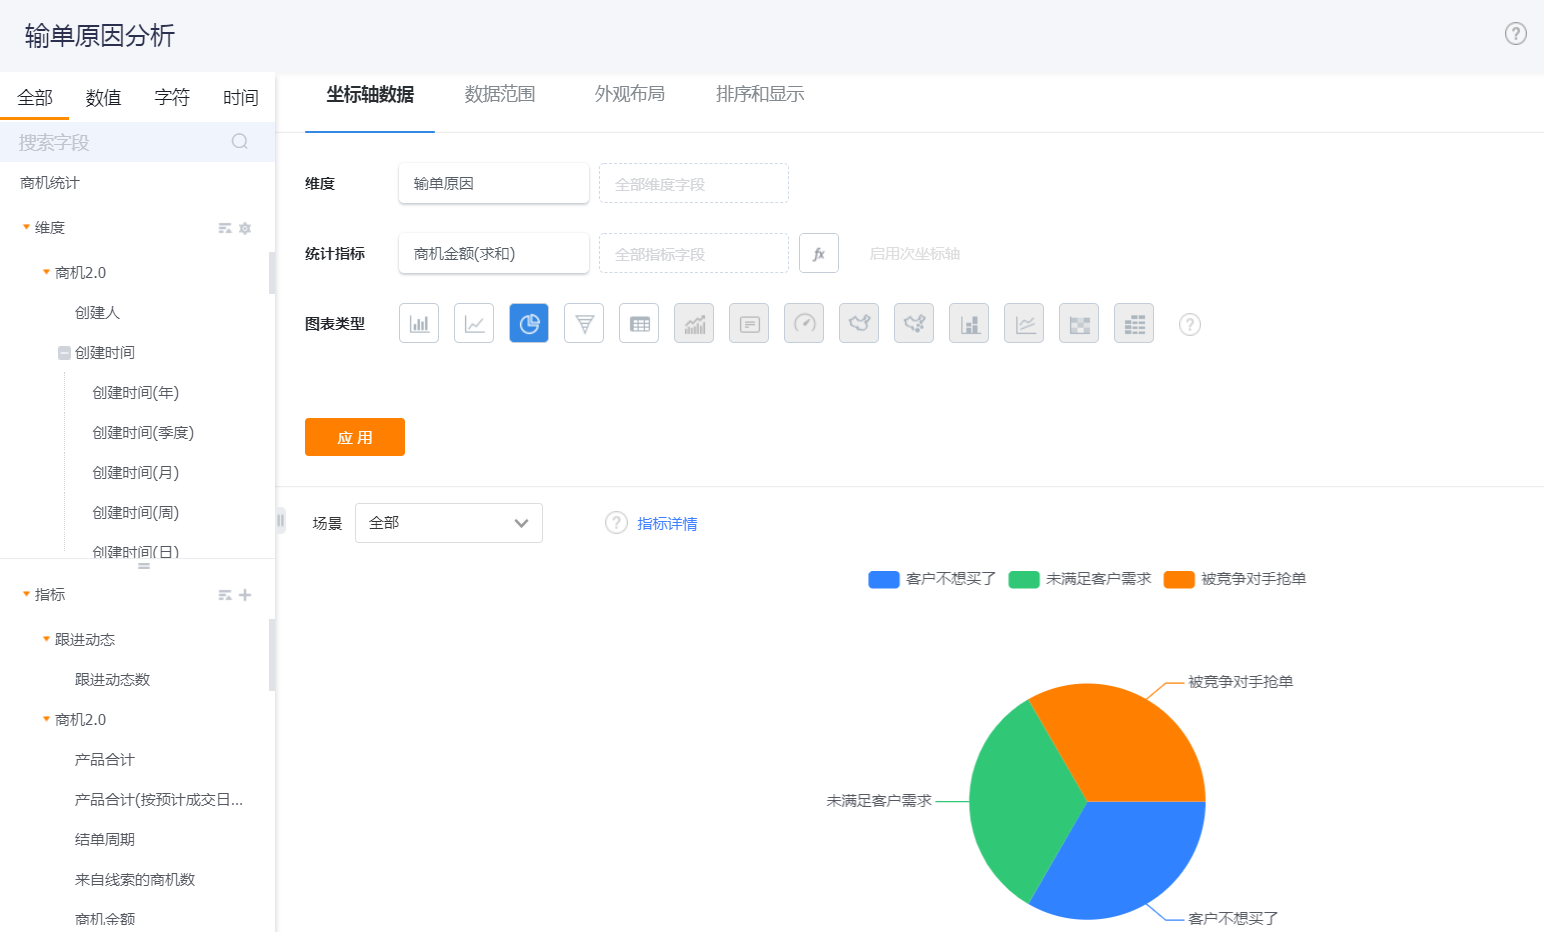Open the 数据范围 tab
The height and width of the screenshot is (932, 1544).
tap(500, 95)
